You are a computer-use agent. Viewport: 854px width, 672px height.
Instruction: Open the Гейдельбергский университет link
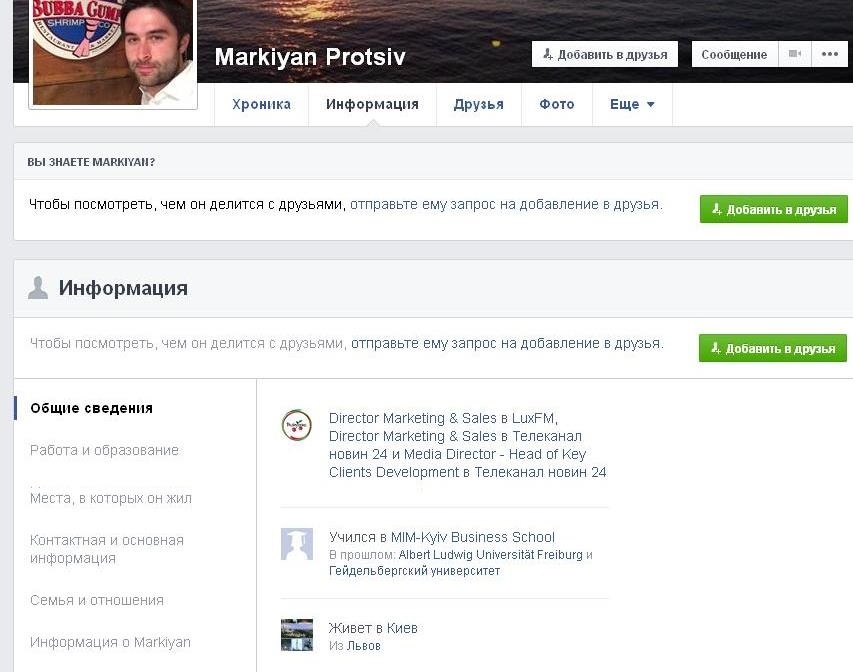414,571
